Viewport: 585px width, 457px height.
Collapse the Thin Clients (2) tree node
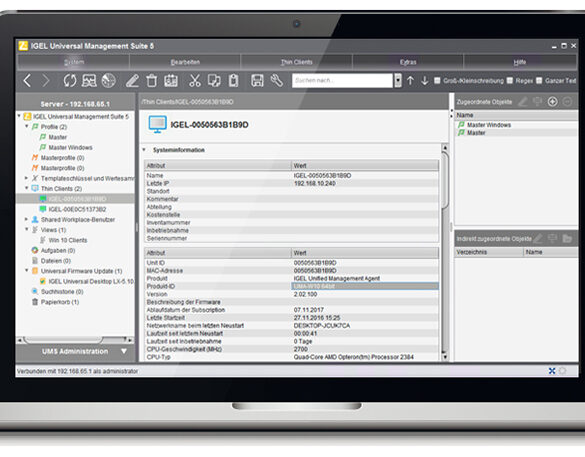click(x=26, y=188)
